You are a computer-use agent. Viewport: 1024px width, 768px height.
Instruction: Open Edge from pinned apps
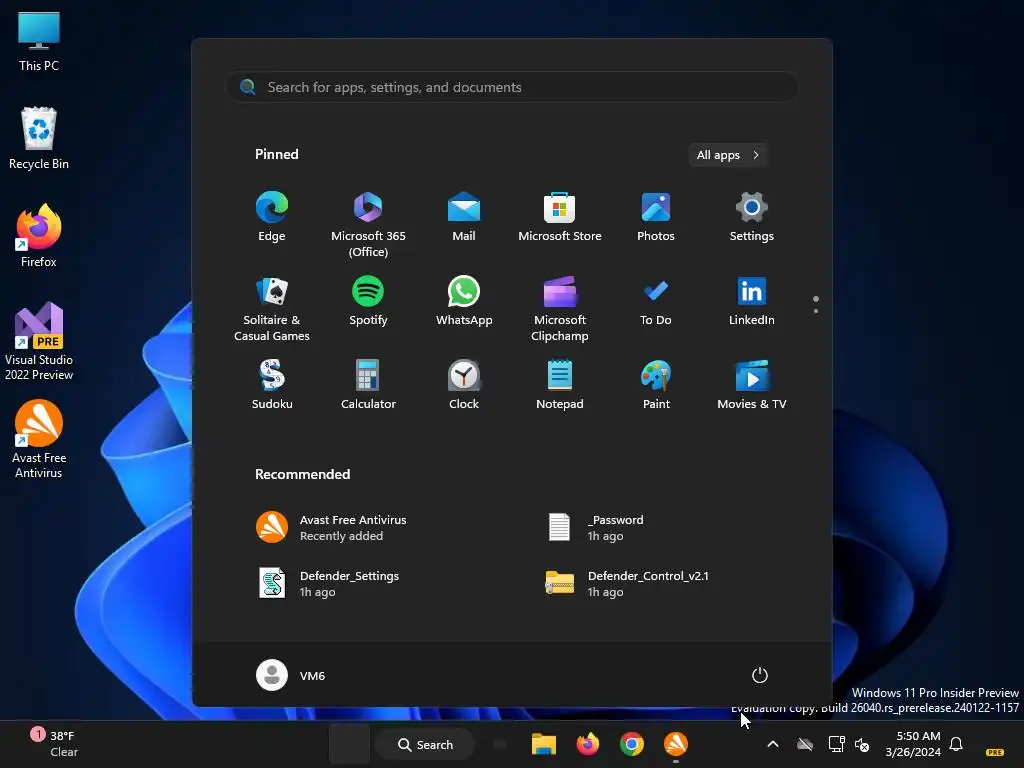272,217
